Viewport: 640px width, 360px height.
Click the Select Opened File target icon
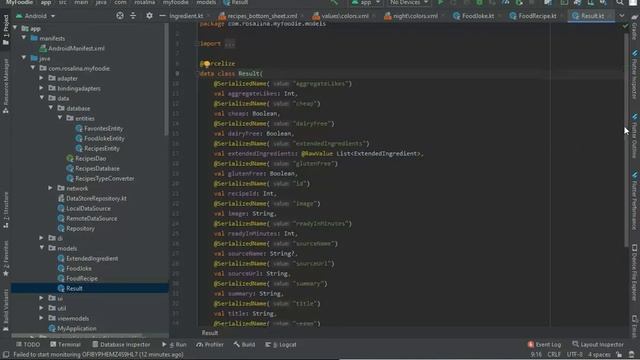tap(120, 16)
